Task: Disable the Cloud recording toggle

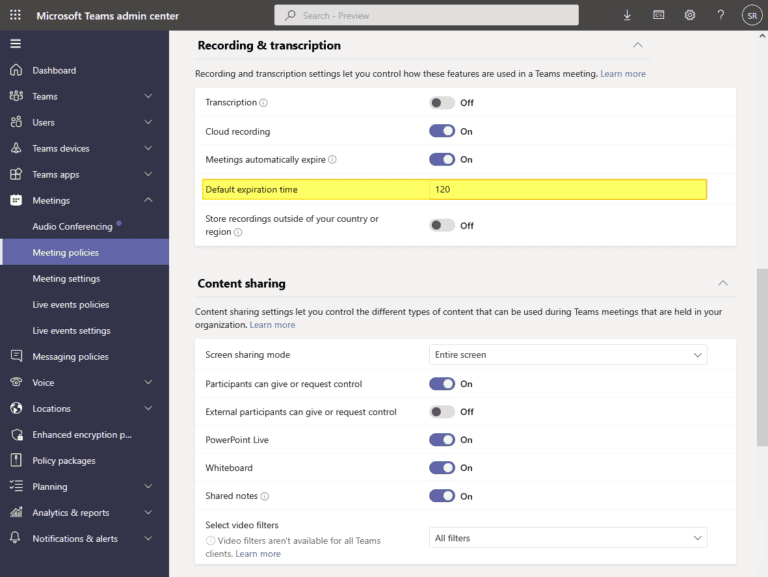Action: point(442,131)
